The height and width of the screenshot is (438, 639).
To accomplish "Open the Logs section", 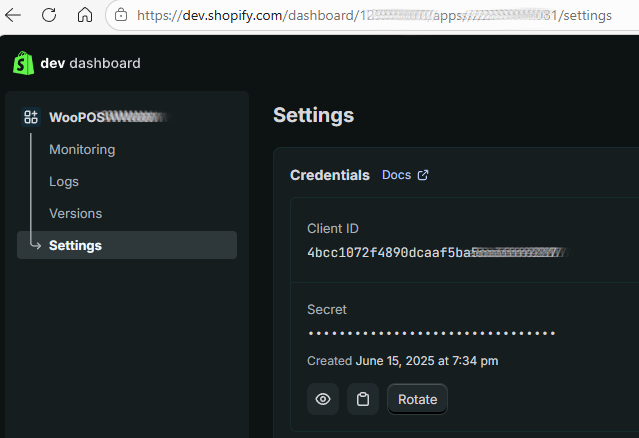I will point(64,181).
